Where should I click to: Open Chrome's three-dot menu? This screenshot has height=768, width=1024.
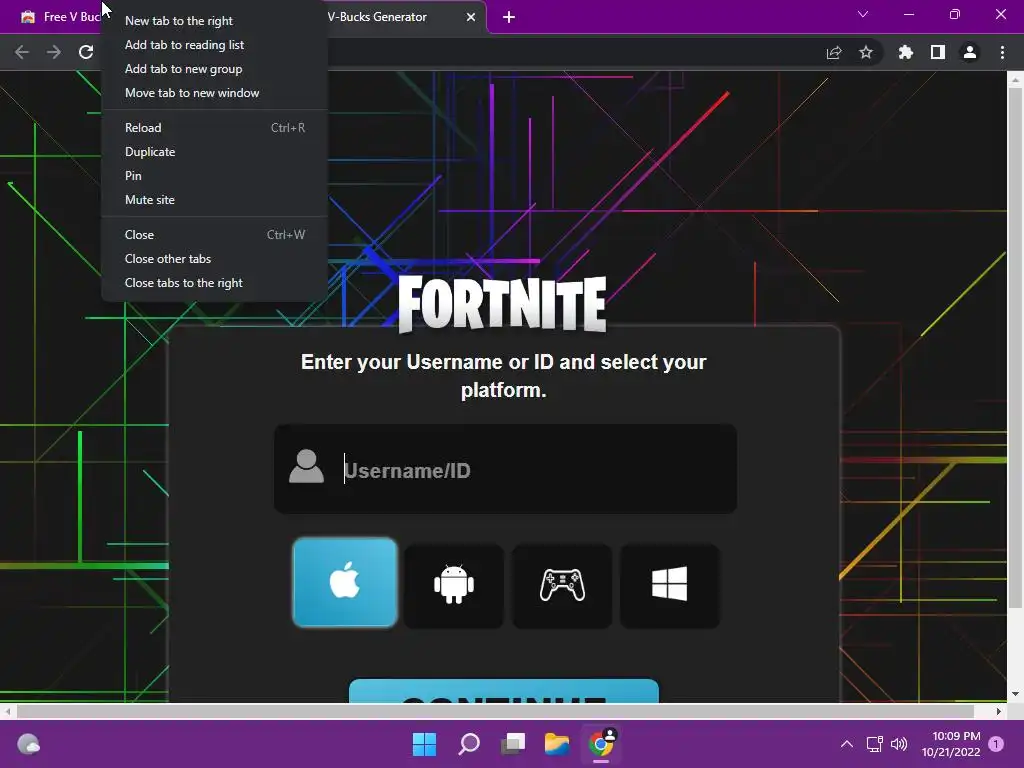pyautogui.click(x=1002, y=52)
